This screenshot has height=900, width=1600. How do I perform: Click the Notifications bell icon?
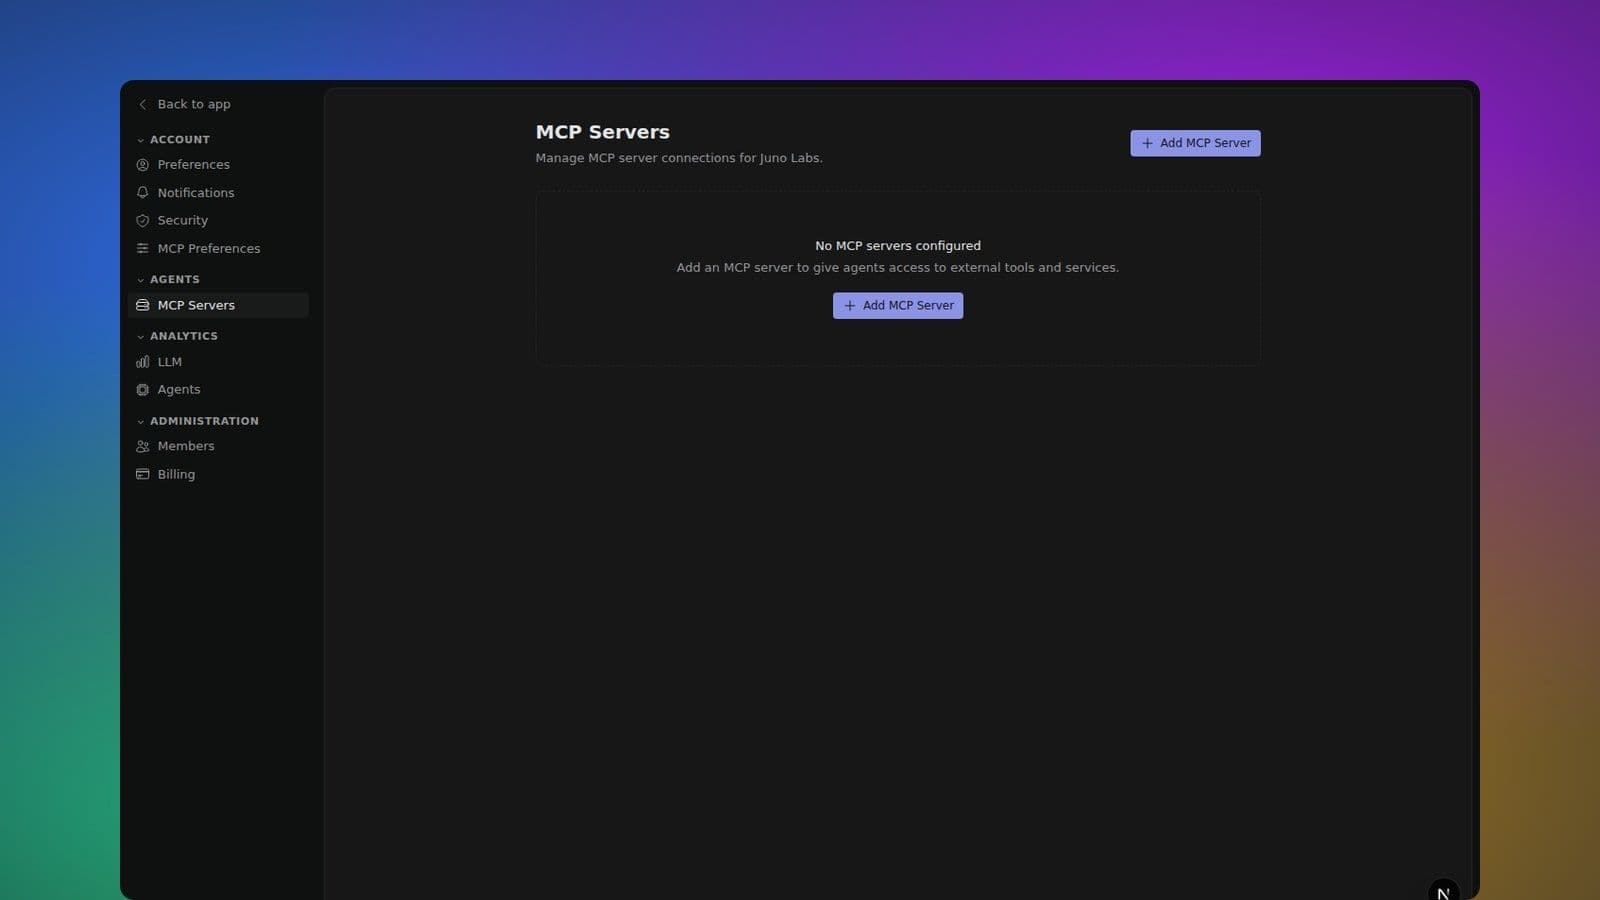coord(143,193)
